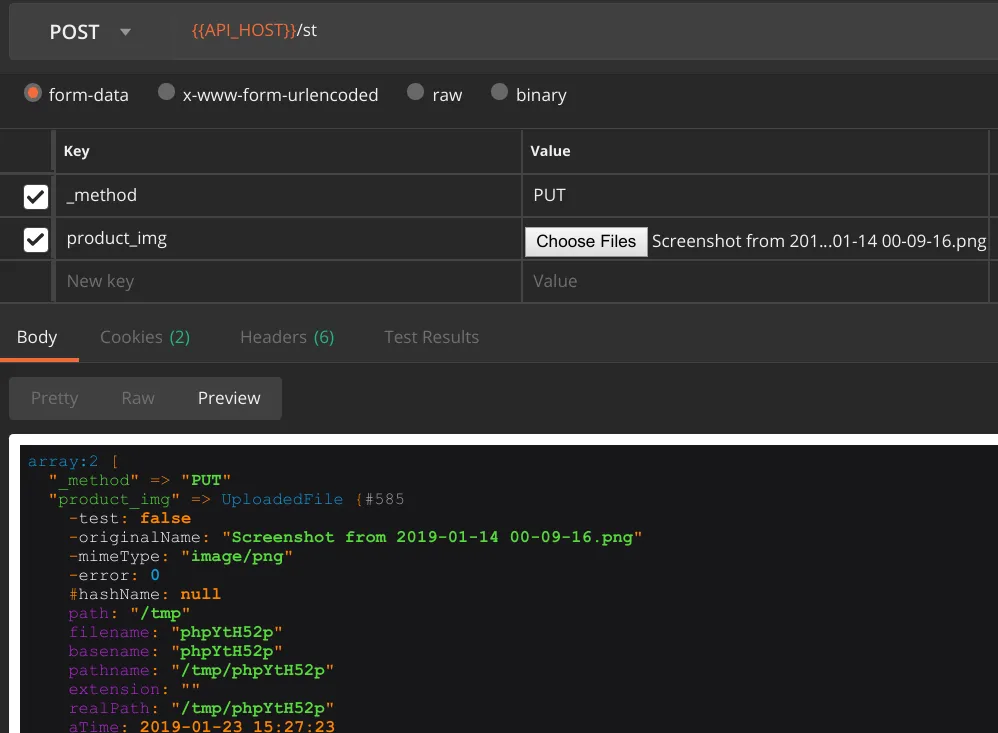Select the x-www-form-urlencoded radio option
The width and height of the screenshot is (998, 733).
click(166, 92)
